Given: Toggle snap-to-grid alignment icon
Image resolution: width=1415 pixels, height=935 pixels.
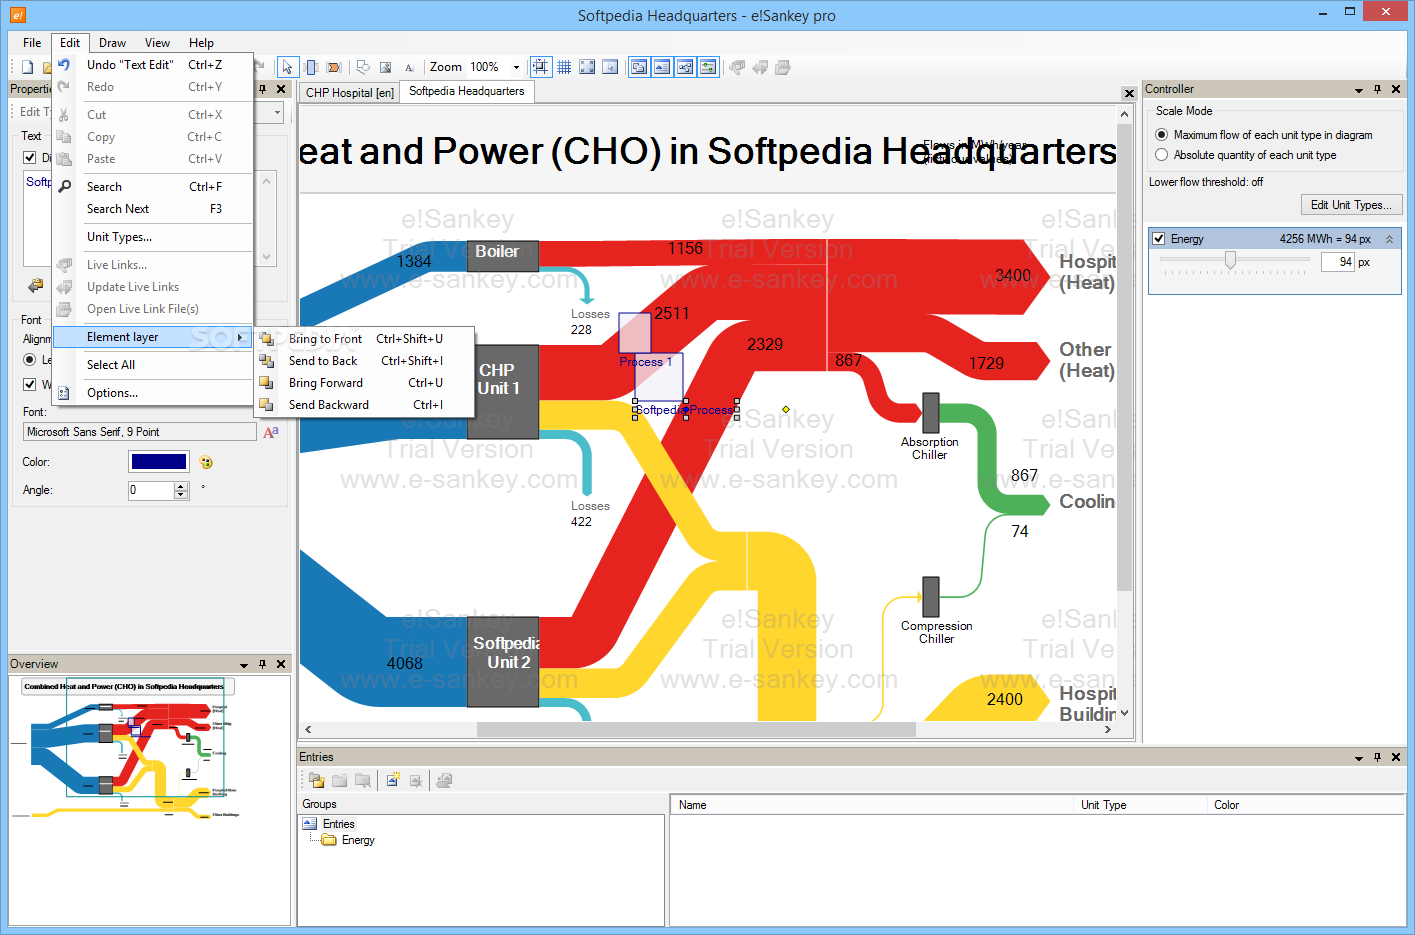Looking at the screenshot, I should tap(540, 67).
